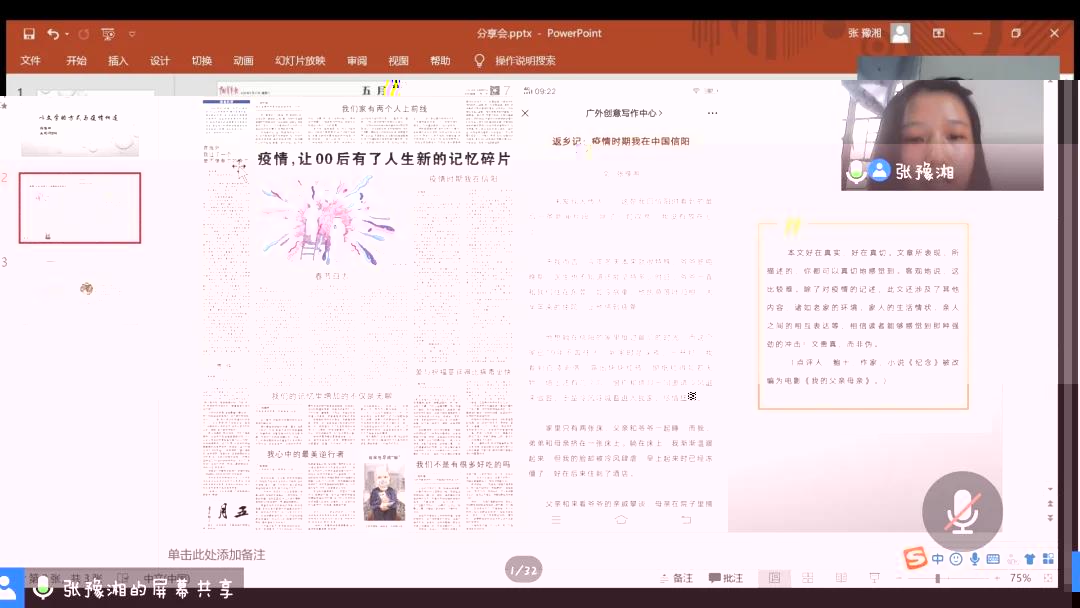The image size is (1080, 608).
Task: Open the 视图 ribbon tab
Action: [x=398, y=61]
